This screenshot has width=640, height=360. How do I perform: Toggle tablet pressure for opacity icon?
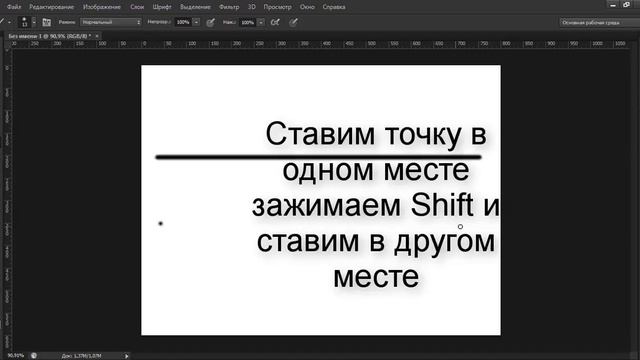pos(211,22)
